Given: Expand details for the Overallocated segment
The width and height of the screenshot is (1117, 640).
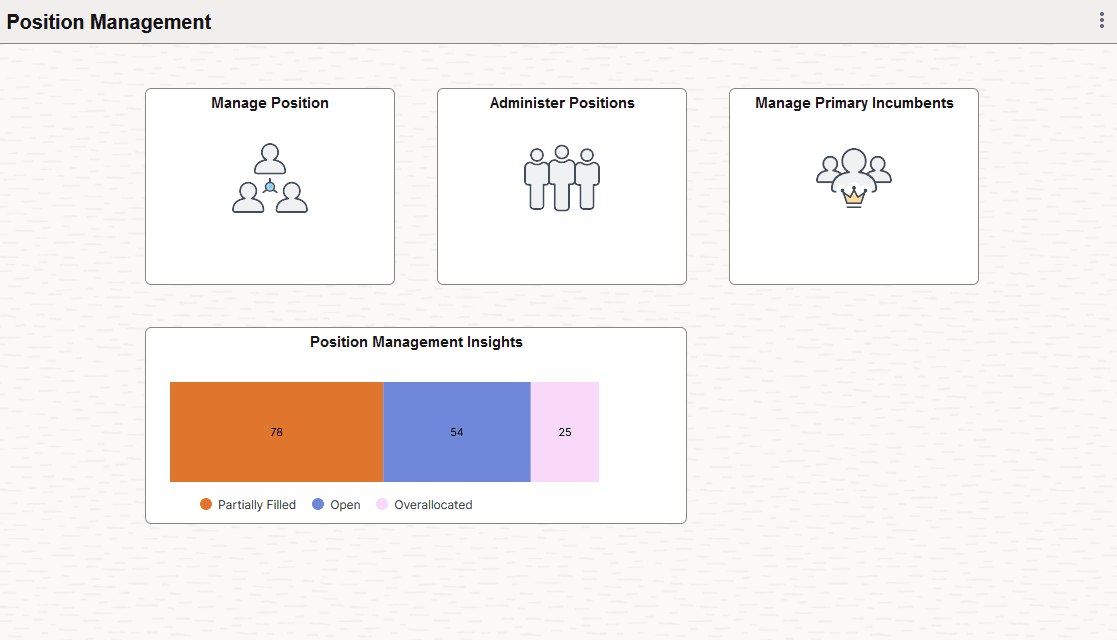Looking at the screenshot, I should click(564, 432).
